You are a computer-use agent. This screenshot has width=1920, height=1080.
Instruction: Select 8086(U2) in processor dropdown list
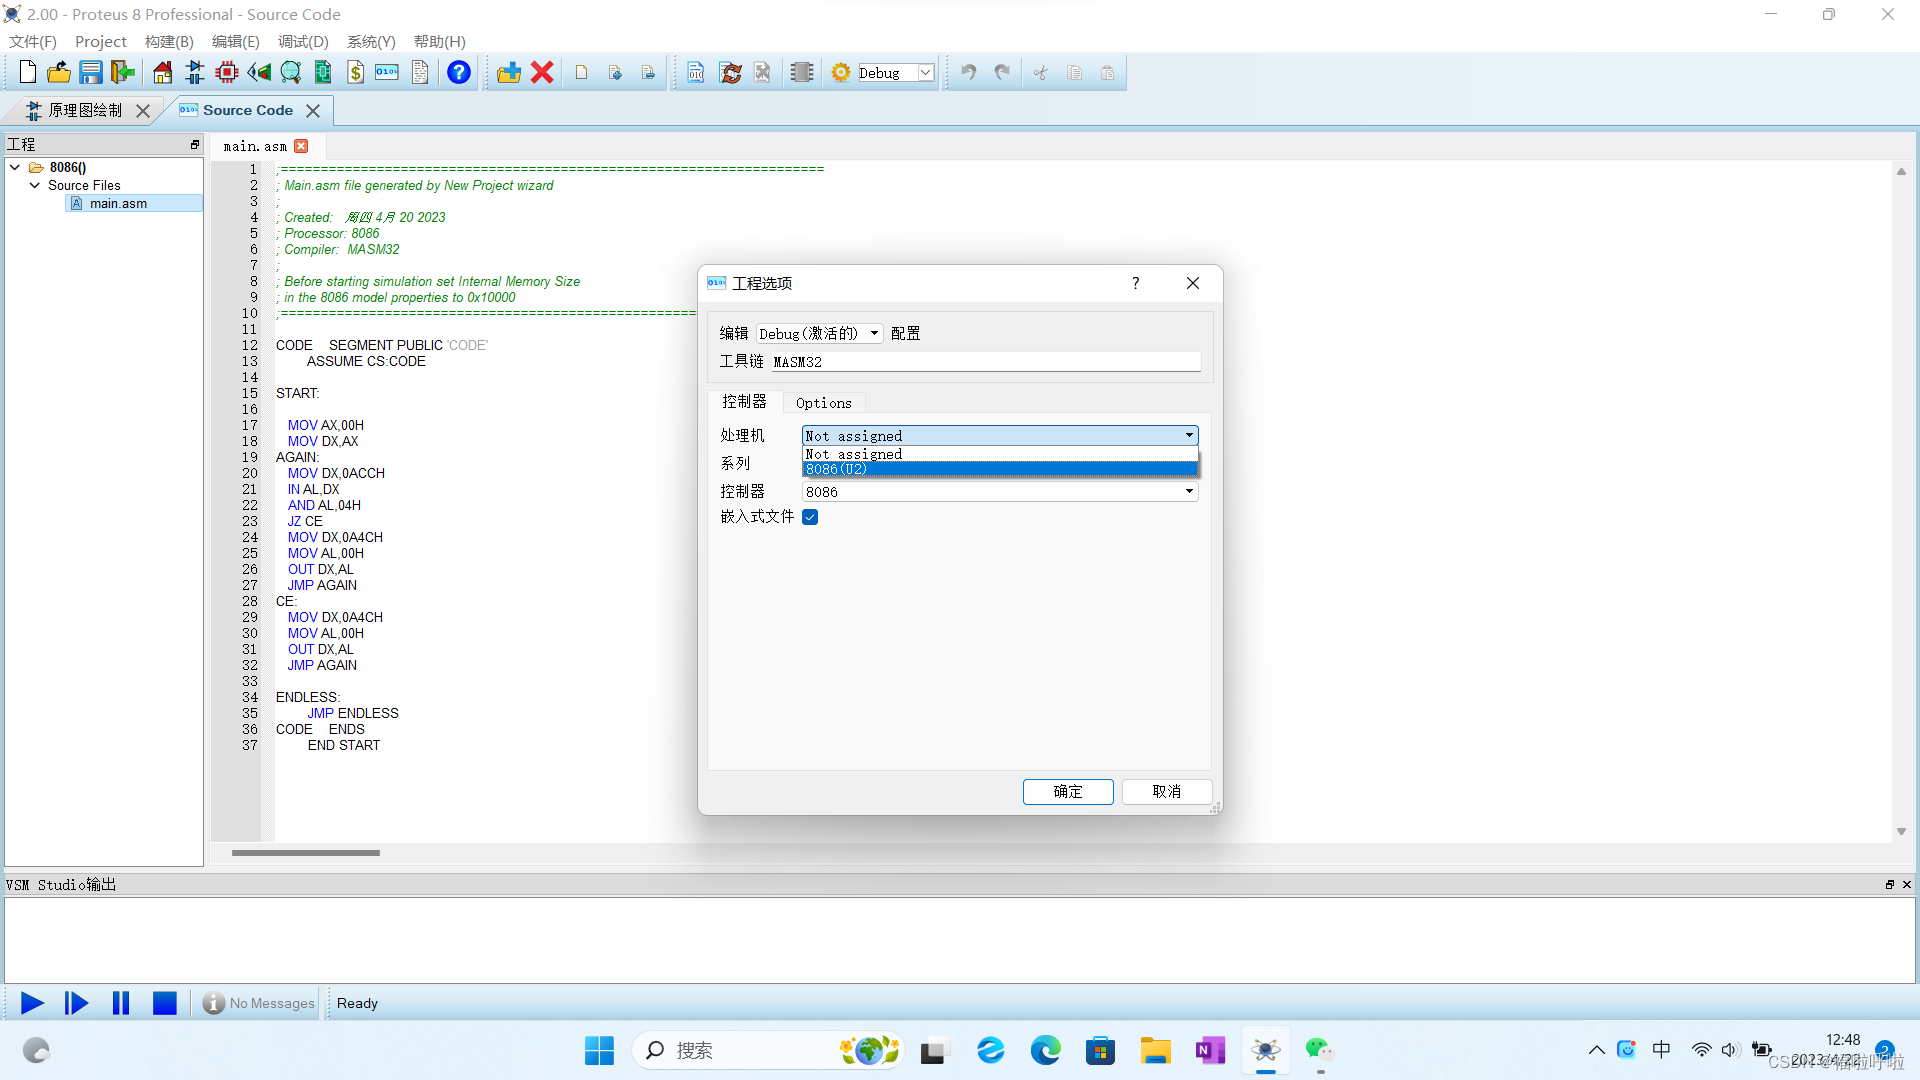1000,469
